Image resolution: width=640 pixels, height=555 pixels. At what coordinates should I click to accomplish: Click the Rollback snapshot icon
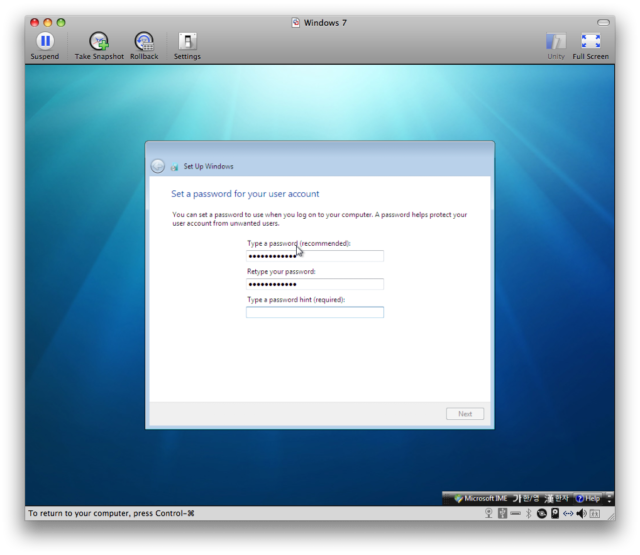click(144, 41)
